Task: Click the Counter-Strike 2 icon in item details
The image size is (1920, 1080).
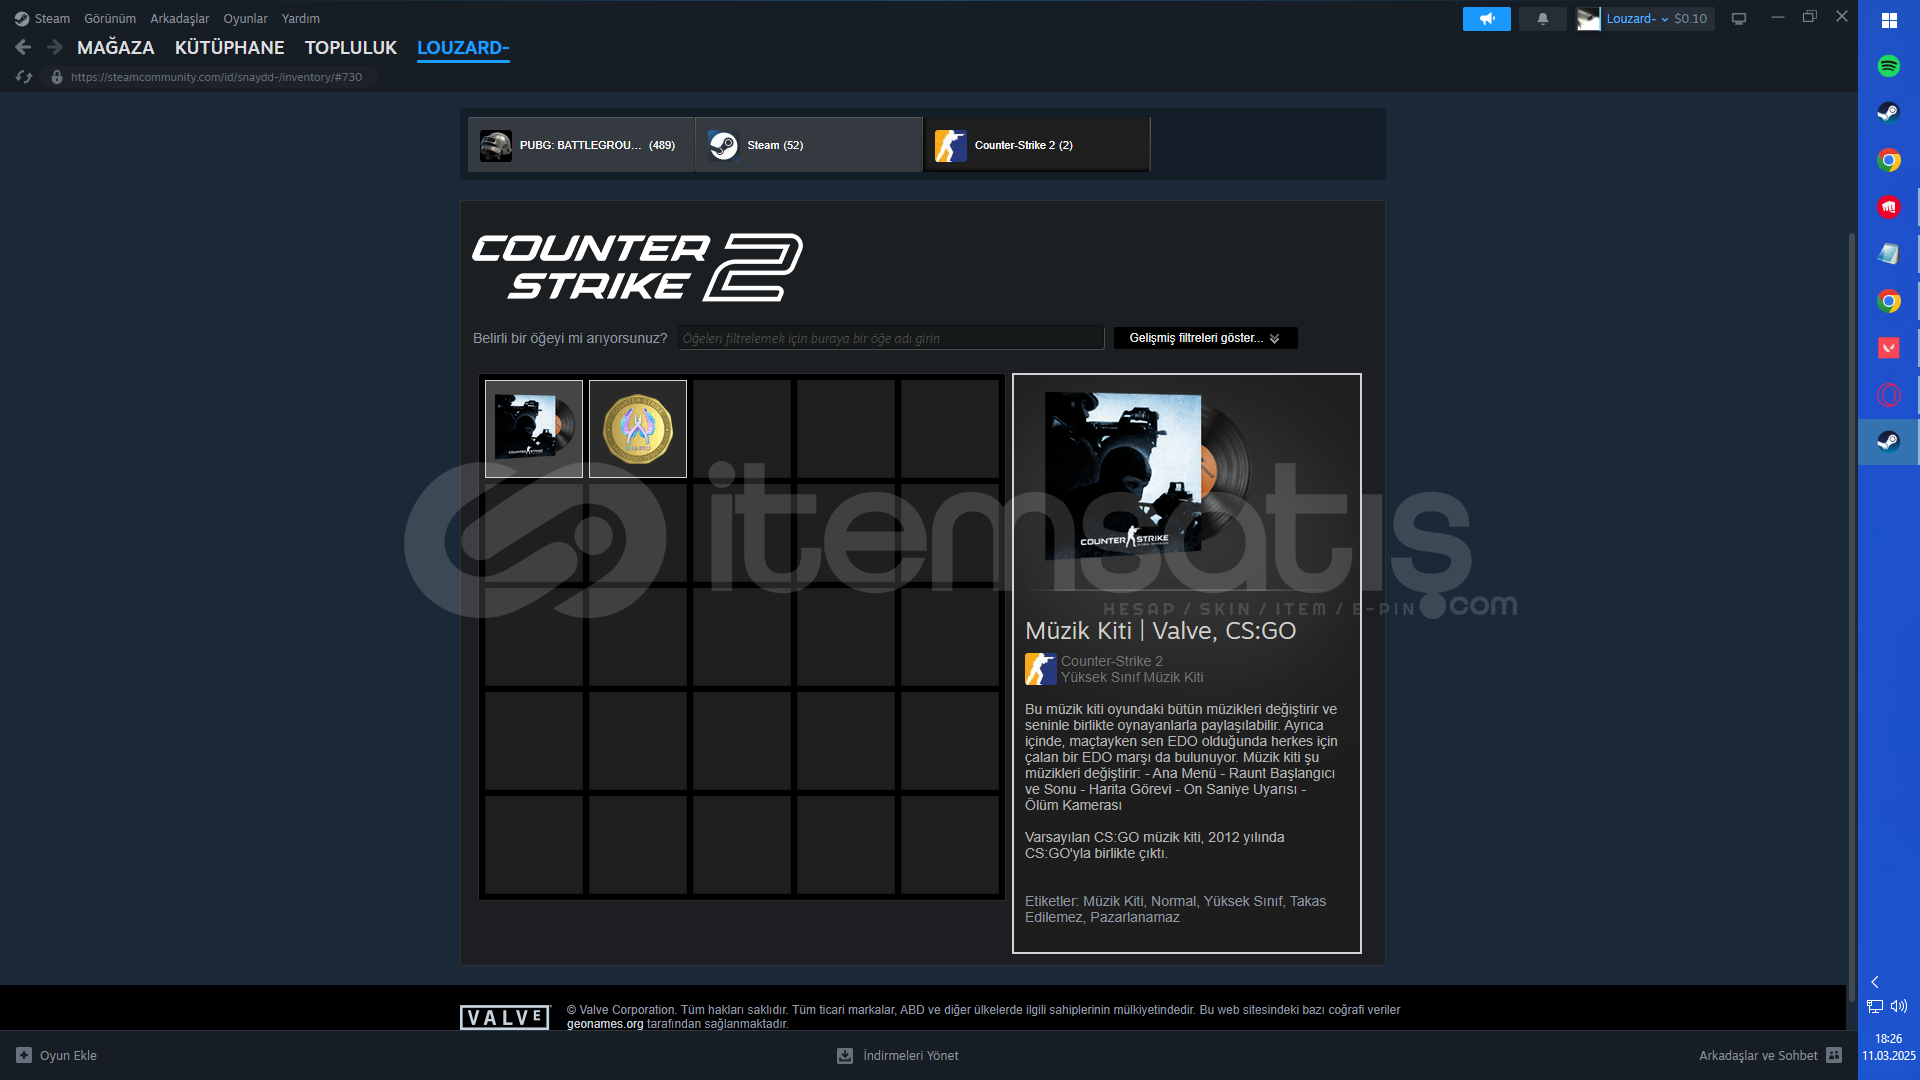Action: pos(1041,669)
